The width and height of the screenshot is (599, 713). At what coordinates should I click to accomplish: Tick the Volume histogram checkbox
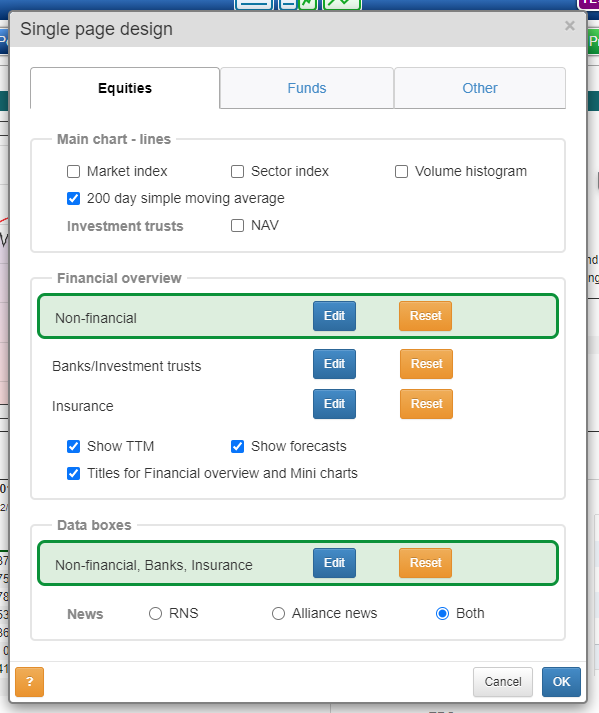[401, 171]
